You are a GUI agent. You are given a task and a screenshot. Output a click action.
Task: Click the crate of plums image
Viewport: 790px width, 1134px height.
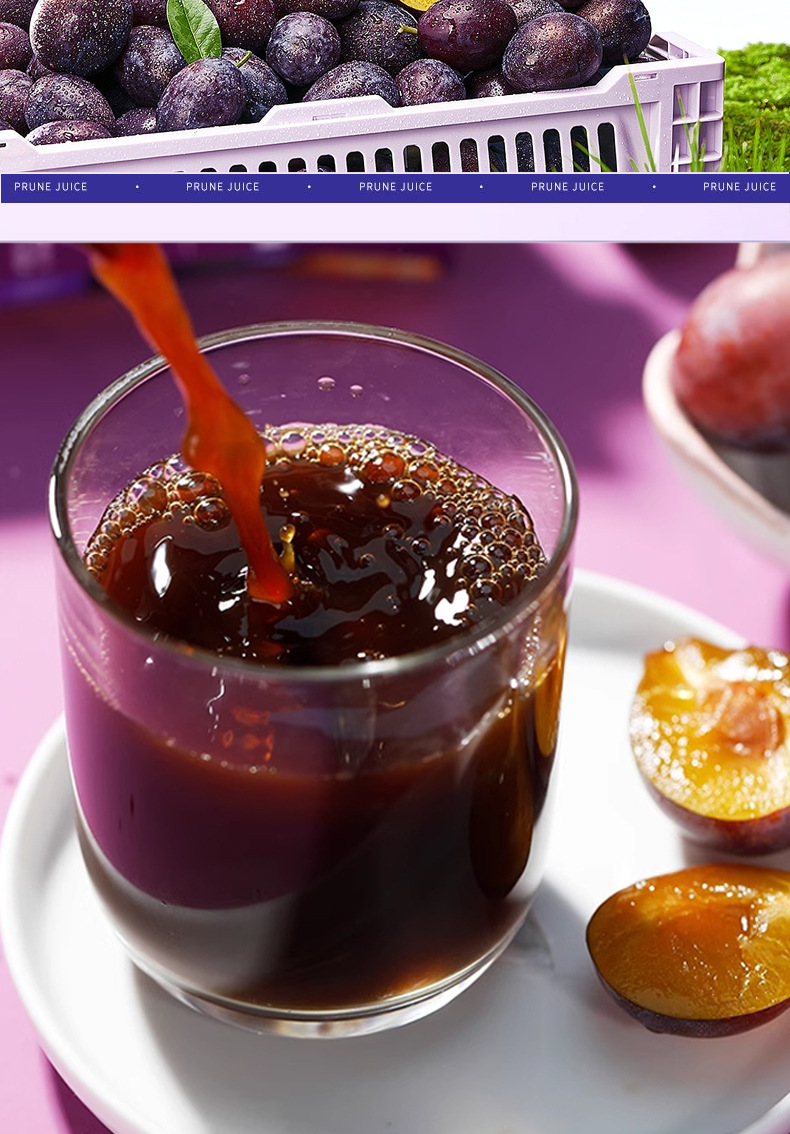point(395,86)
